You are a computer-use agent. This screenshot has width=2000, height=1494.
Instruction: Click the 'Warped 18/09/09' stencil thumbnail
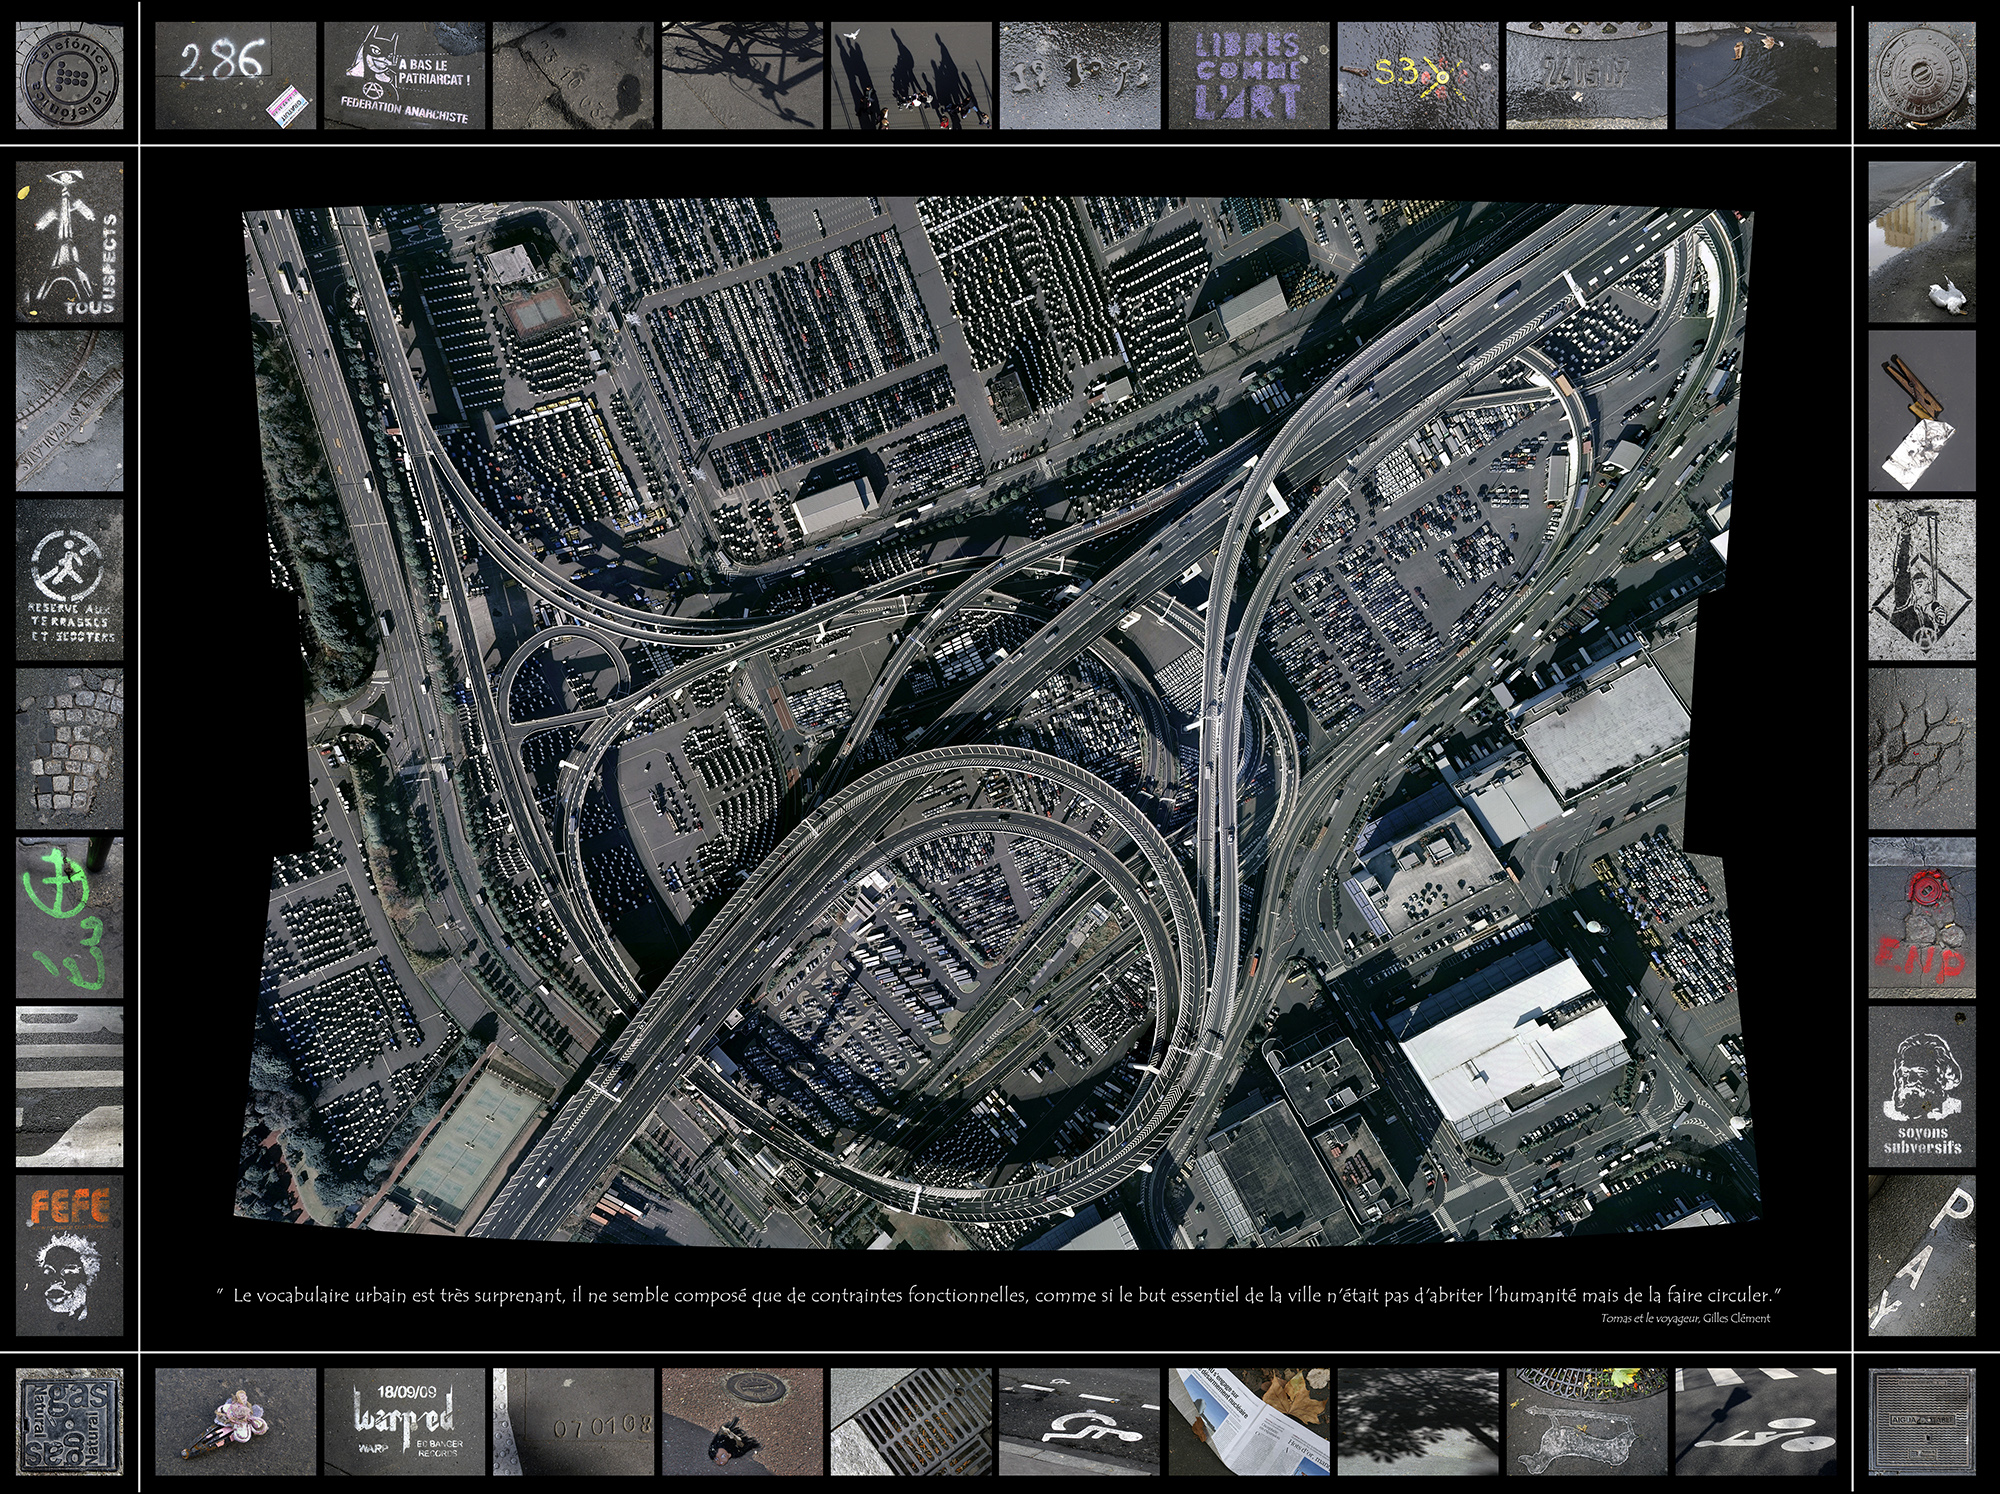coord(404,1421)
